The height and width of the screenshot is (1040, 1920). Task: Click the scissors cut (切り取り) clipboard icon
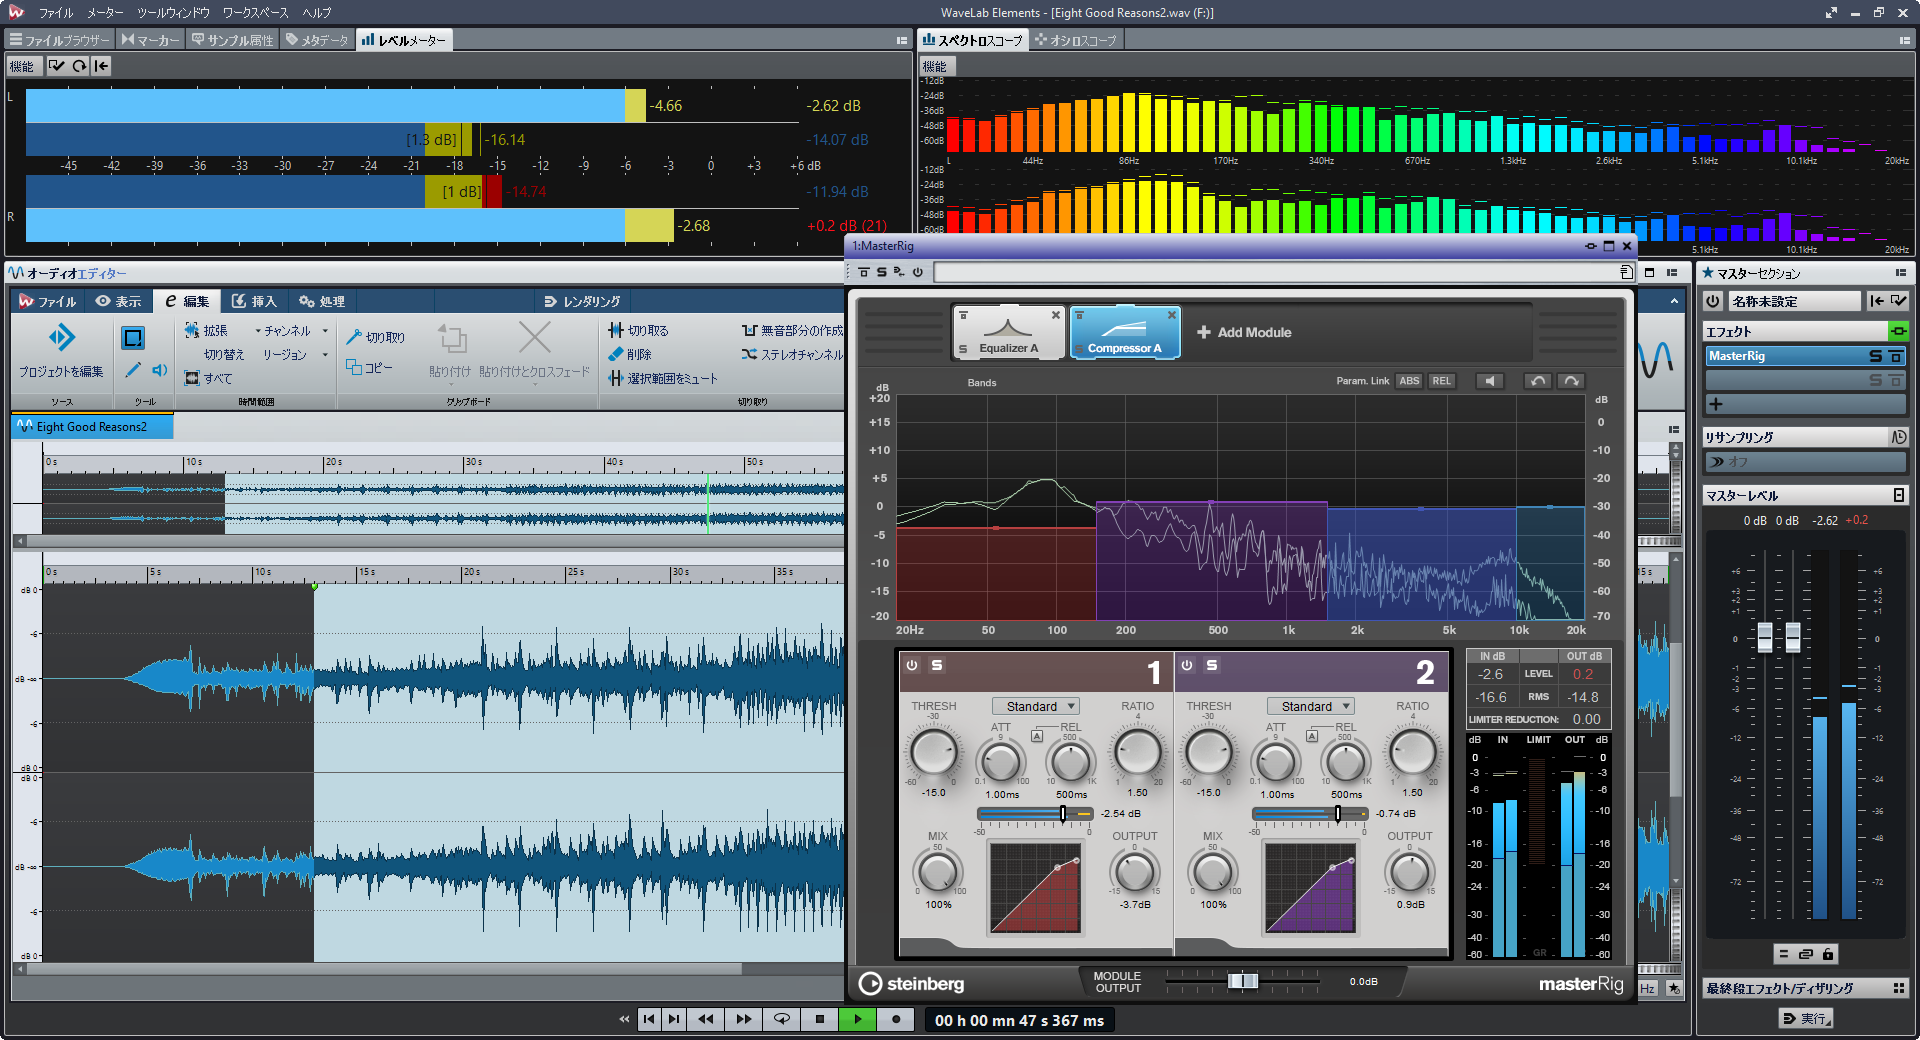click(x=353, y=337)
